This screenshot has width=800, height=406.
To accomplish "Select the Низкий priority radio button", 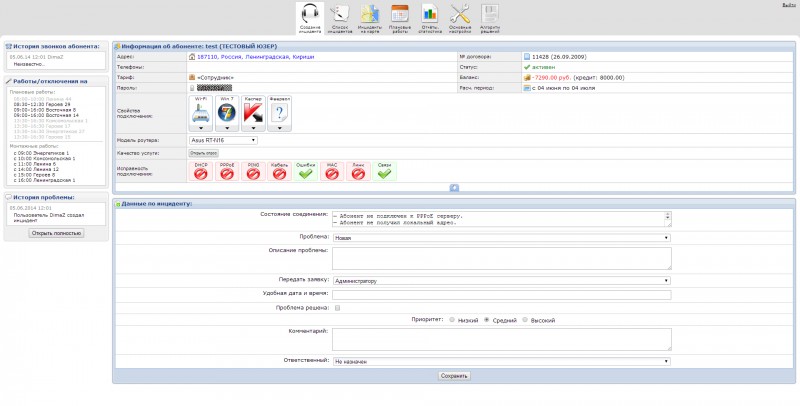I will (x=452, y=320).
